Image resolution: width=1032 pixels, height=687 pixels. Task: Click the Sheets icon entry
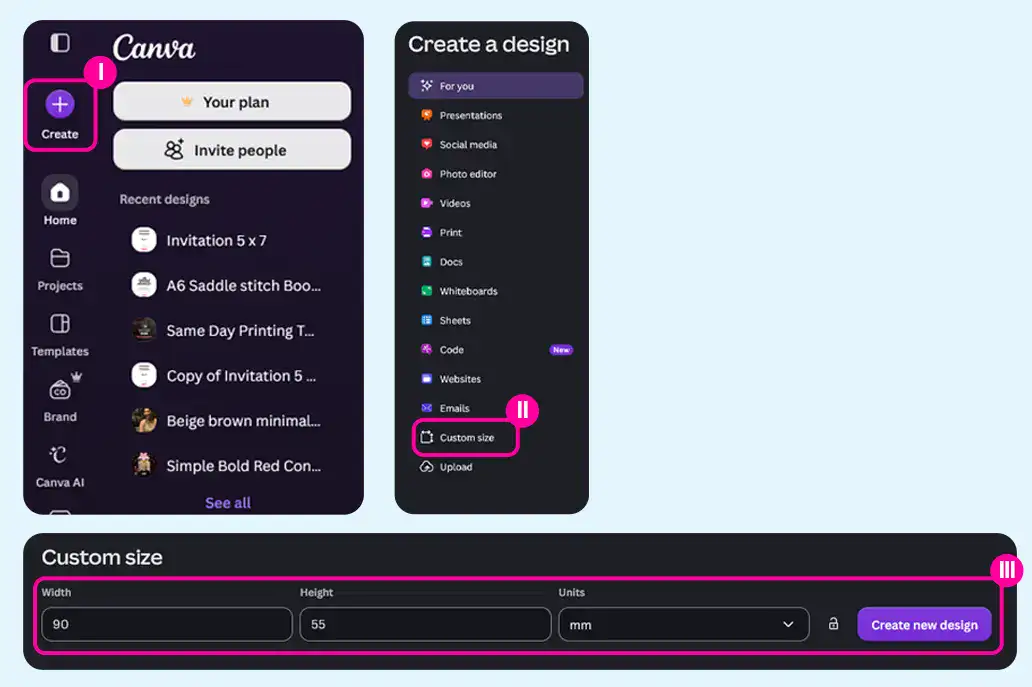click(x=426, y=320)
